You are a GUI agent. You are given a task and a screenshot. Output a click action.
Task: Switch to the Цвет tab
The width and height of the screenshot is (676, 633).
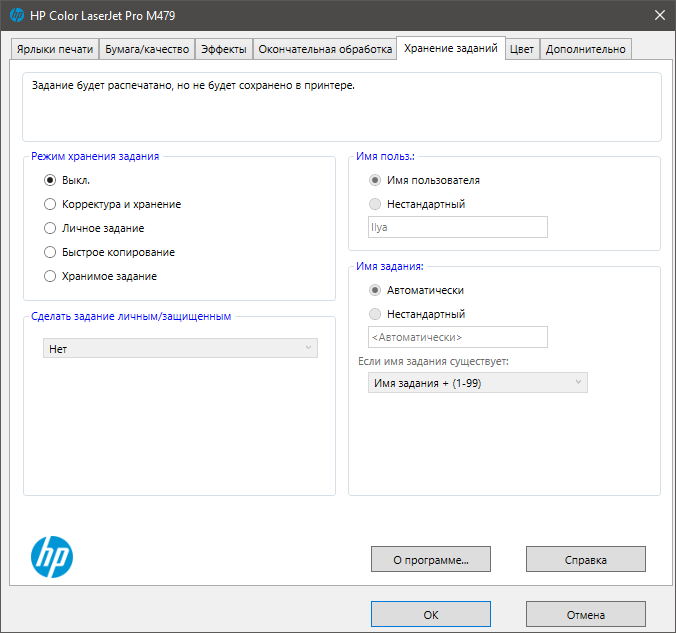(x=521, y=49)
